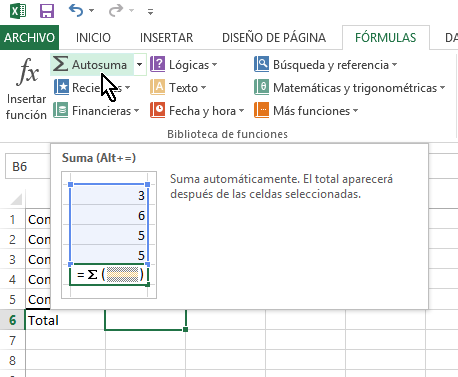Viewport: 458px width, 377px height.
Task: Open Fecha y hora functions menu
Action: 197,111
